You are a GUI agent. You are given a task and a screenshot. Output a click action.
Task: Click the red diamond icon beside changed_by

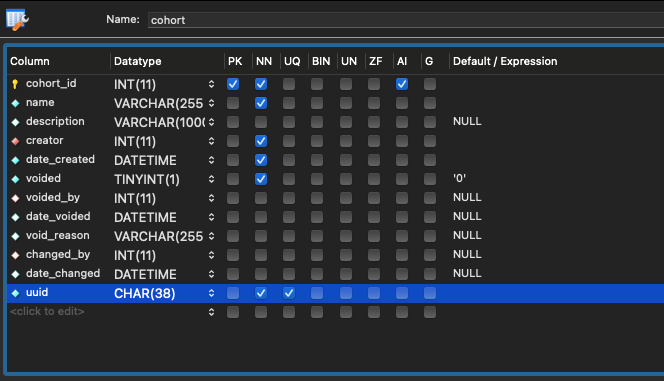16,255
